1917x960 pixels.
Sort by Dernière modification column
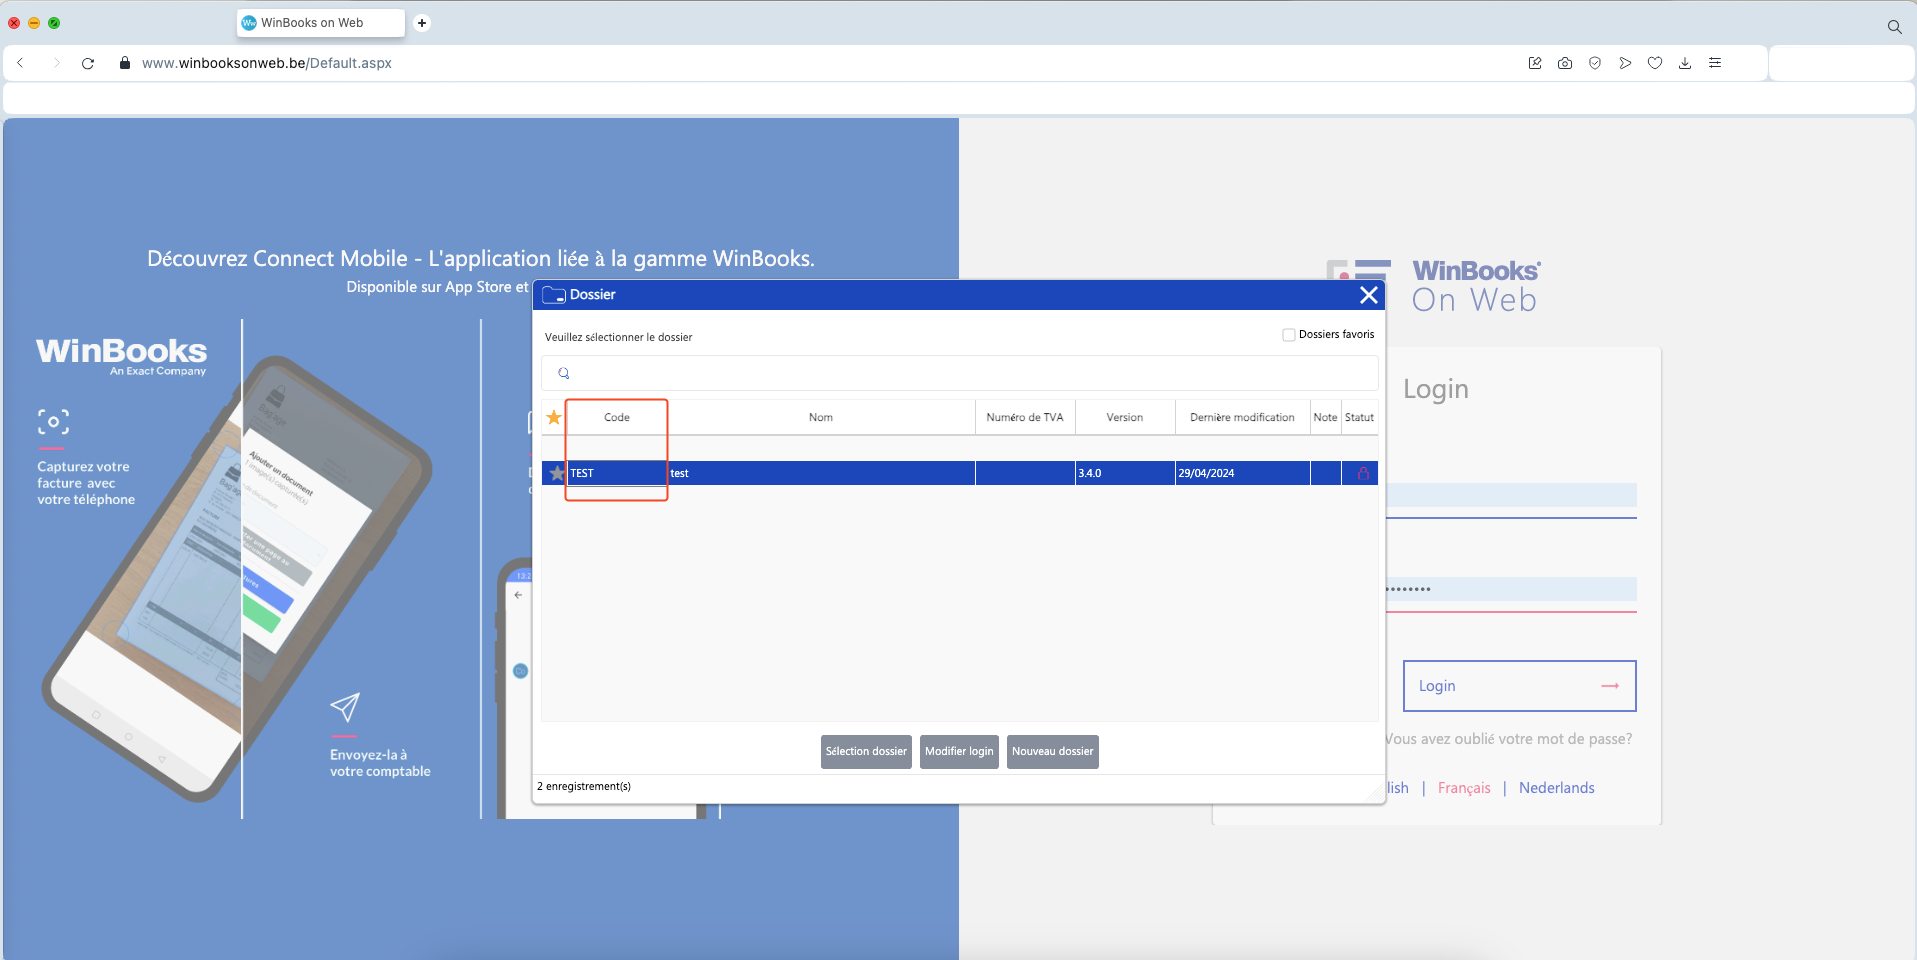pyautogui.click(x=1242, y=417)
